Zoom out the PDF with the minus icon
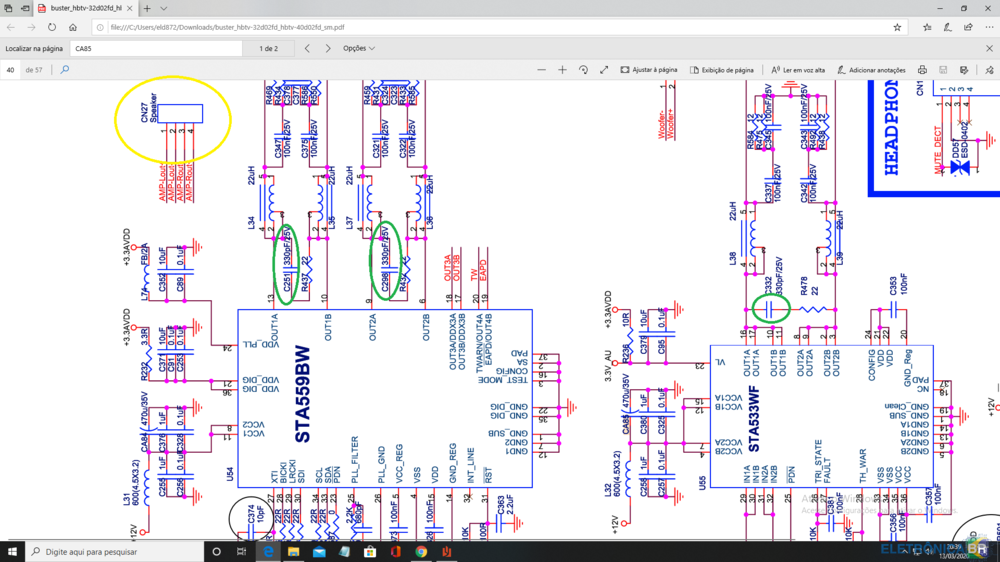Viewport: 1000px width, 562px height. click(x=541, y=70)
